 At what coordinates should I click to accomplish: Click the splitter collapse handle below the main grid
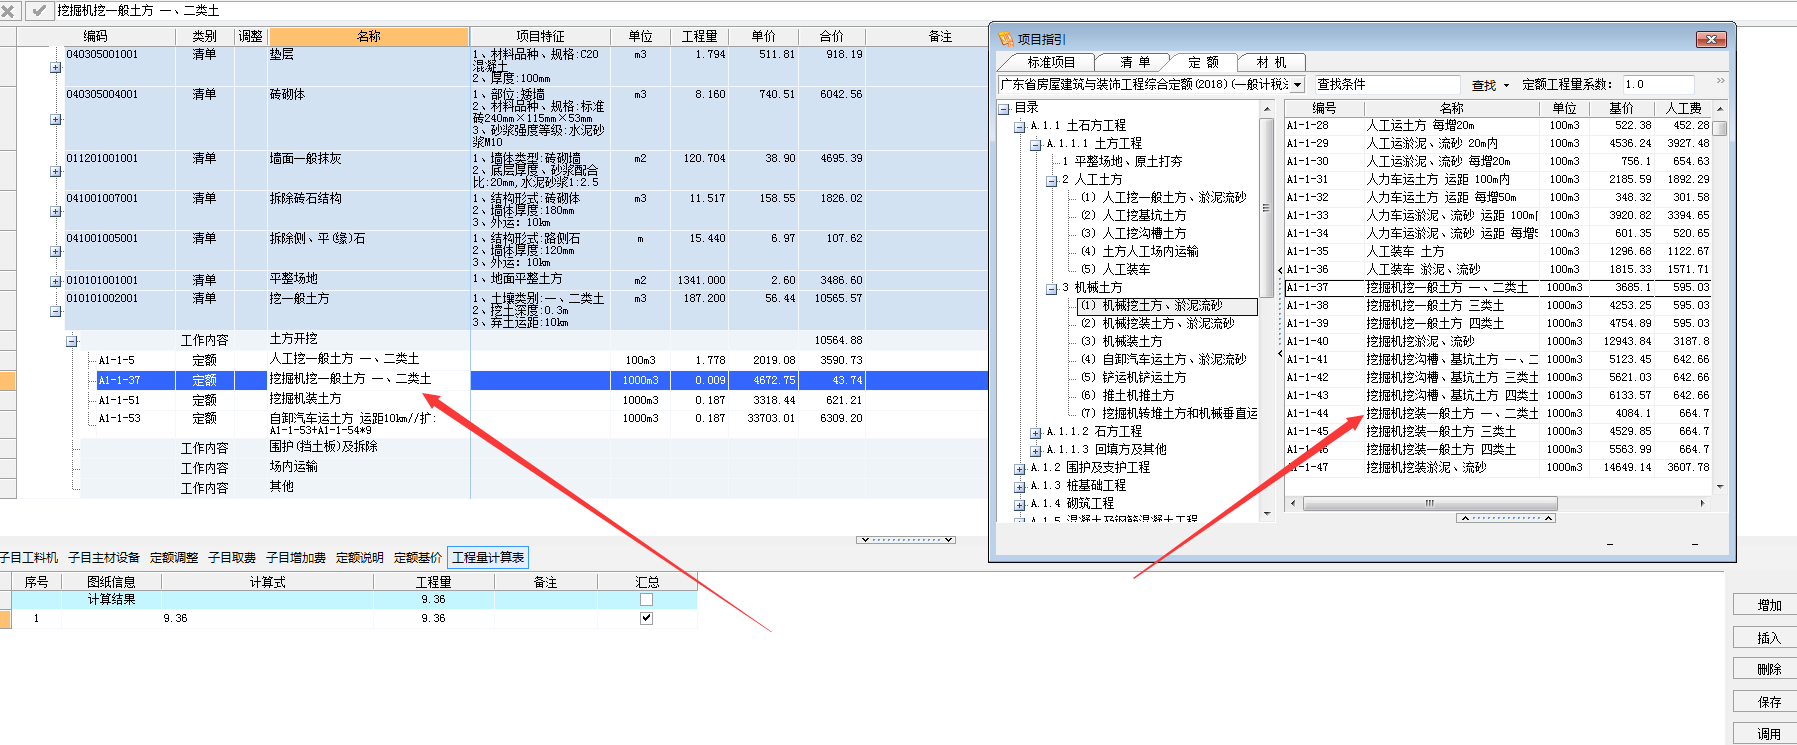906,539
